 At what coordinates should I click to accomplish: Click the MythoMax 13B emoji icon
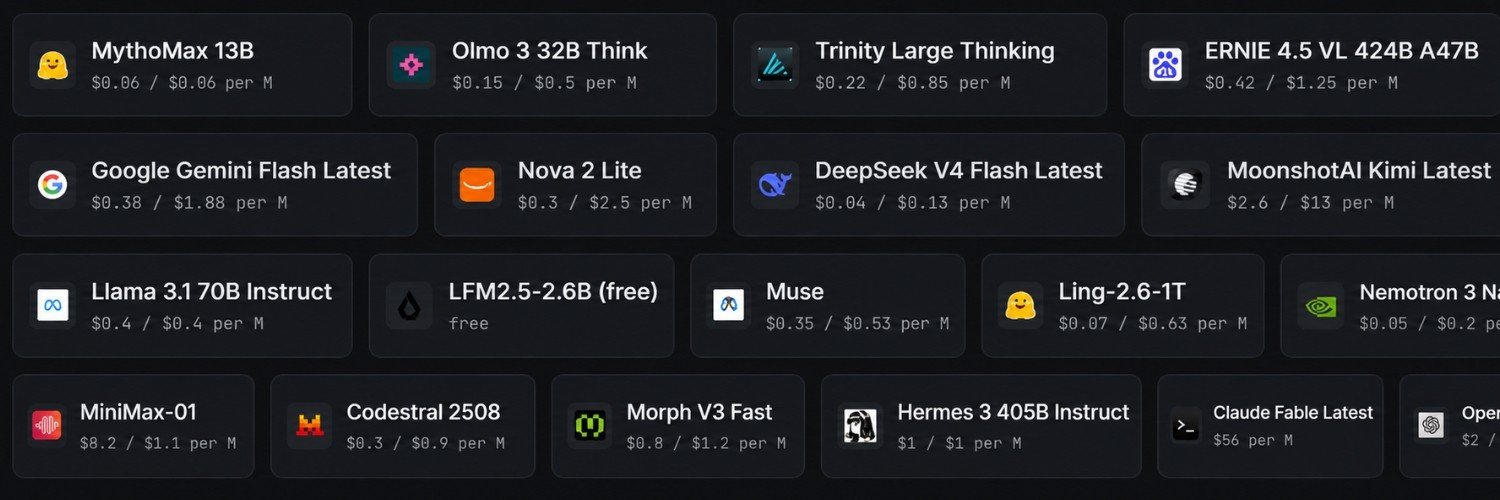(x=52, y=65)
